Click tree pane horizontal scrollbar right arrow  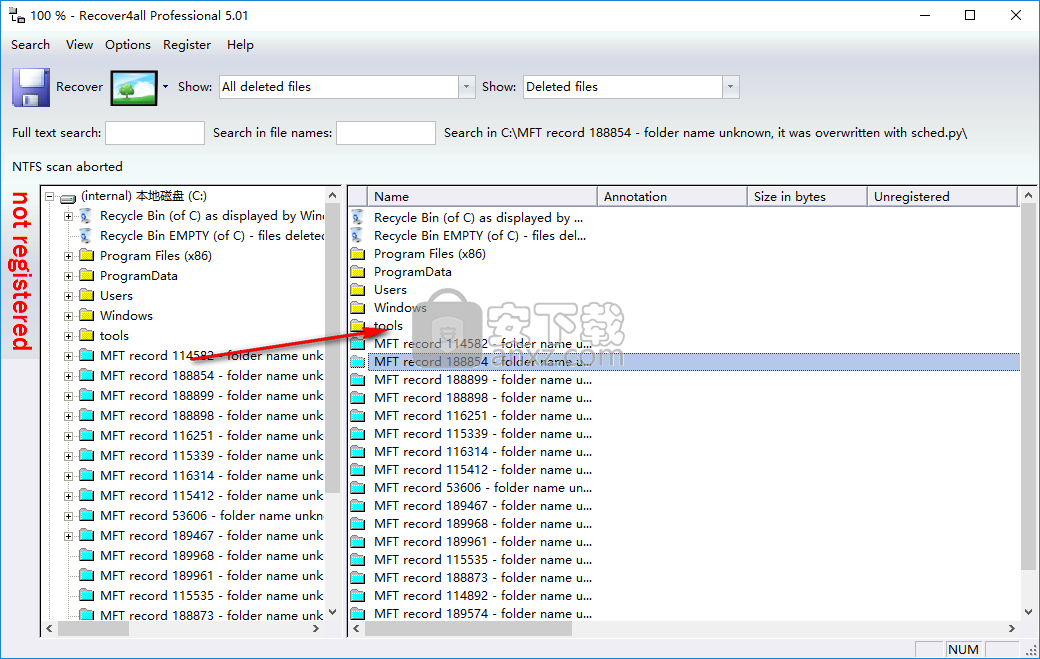coord(316,628)
